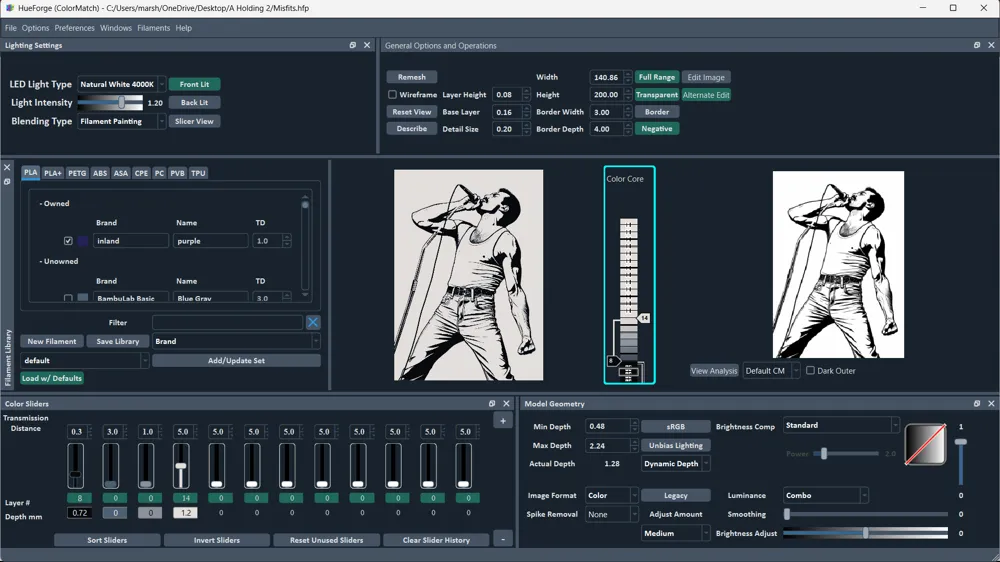
Task: Open the Options menu
Action: 35,28
